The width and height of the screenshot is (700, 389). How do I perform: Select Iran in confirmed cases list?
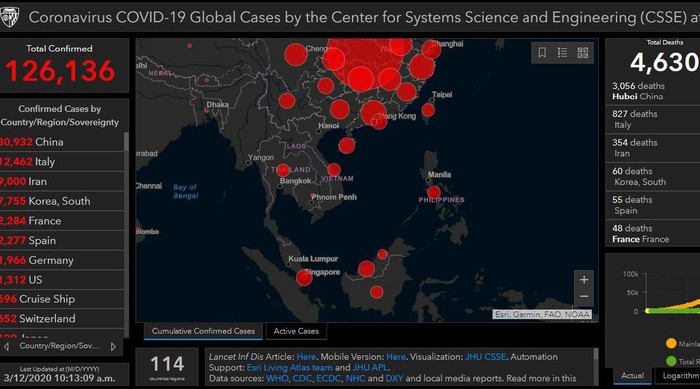[62, 181]
